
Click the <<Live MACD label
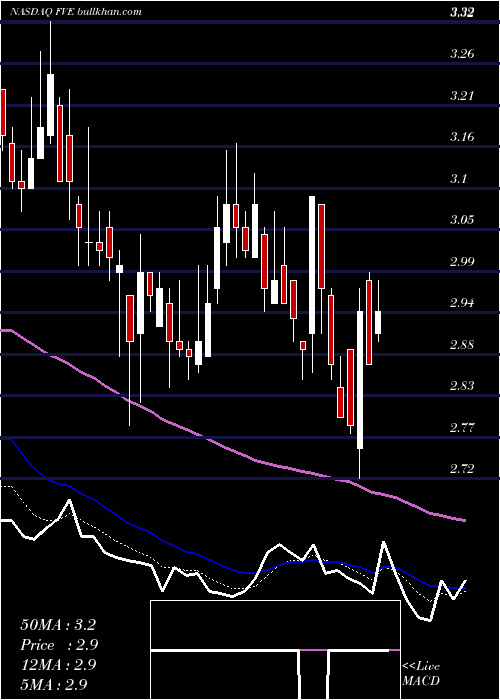[x=421, y=674]
